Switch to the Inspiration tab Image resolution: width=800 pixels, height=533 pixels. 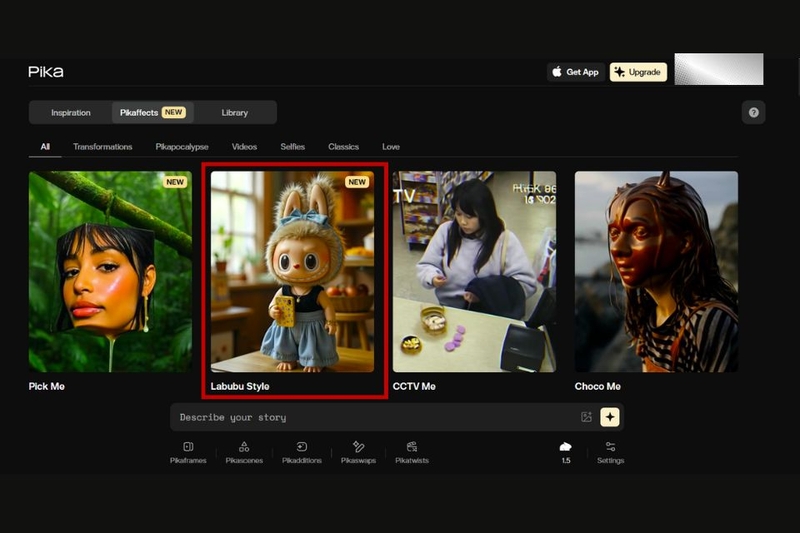click(70, 112)
